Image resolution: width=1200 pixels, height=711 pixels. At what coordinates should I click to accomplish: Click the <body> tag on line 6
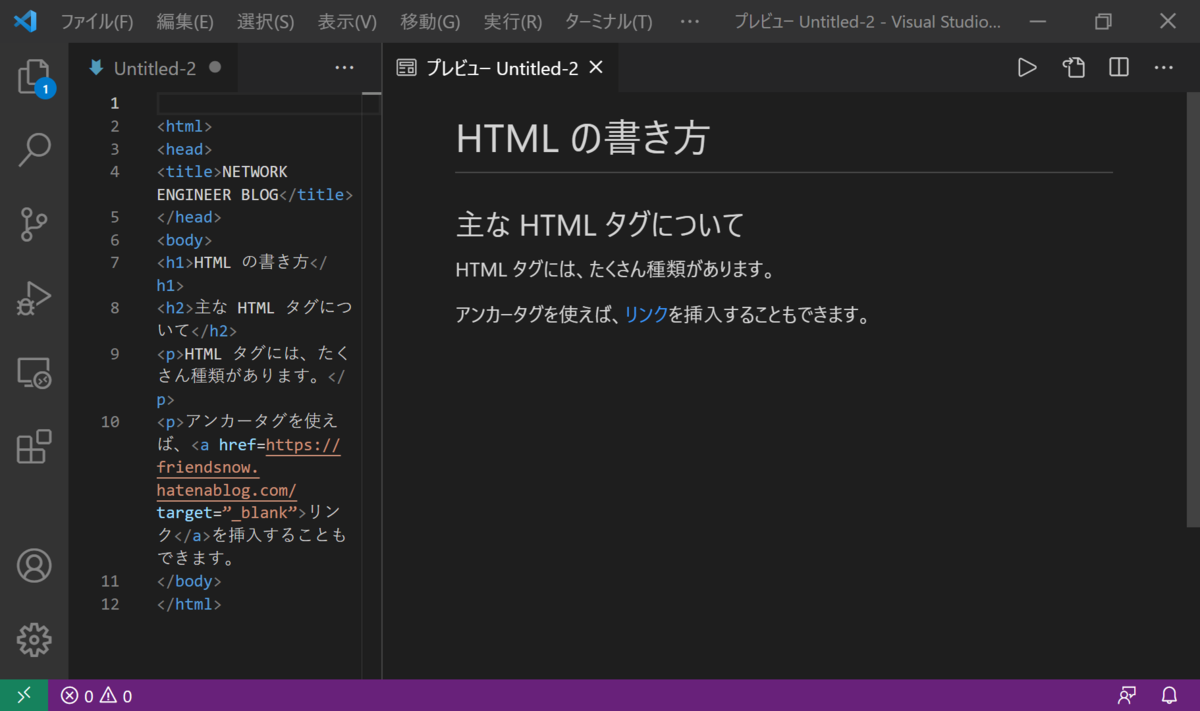coord(184,240)
